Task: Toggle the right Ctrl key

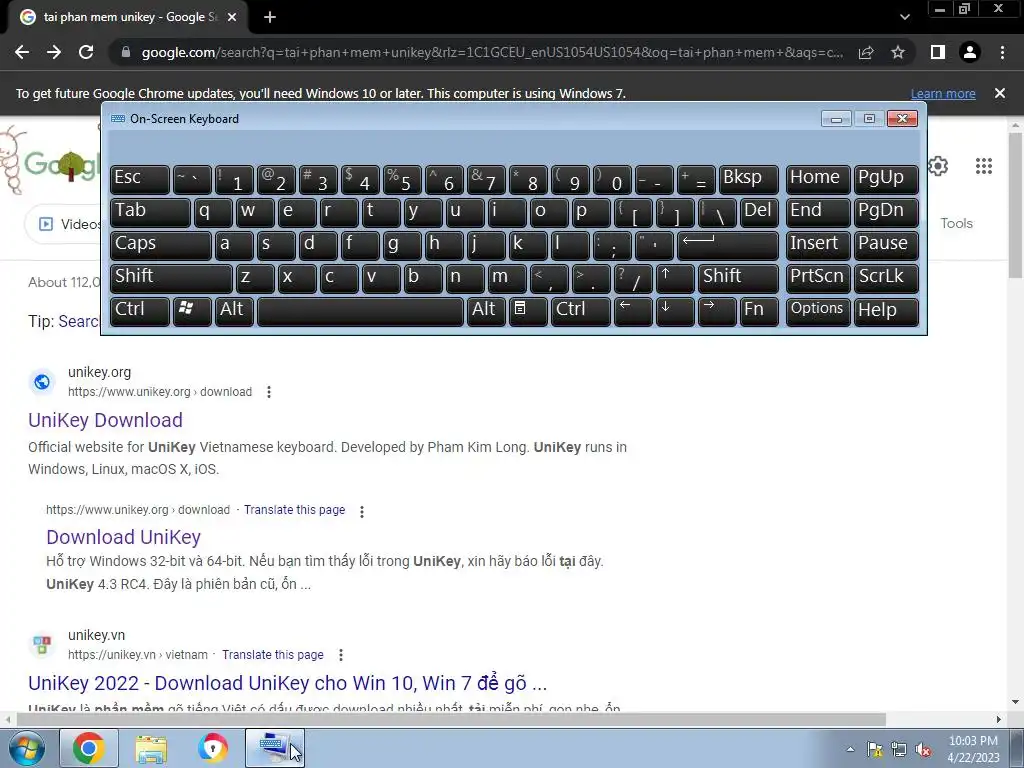Action: [x=581, y=311]
